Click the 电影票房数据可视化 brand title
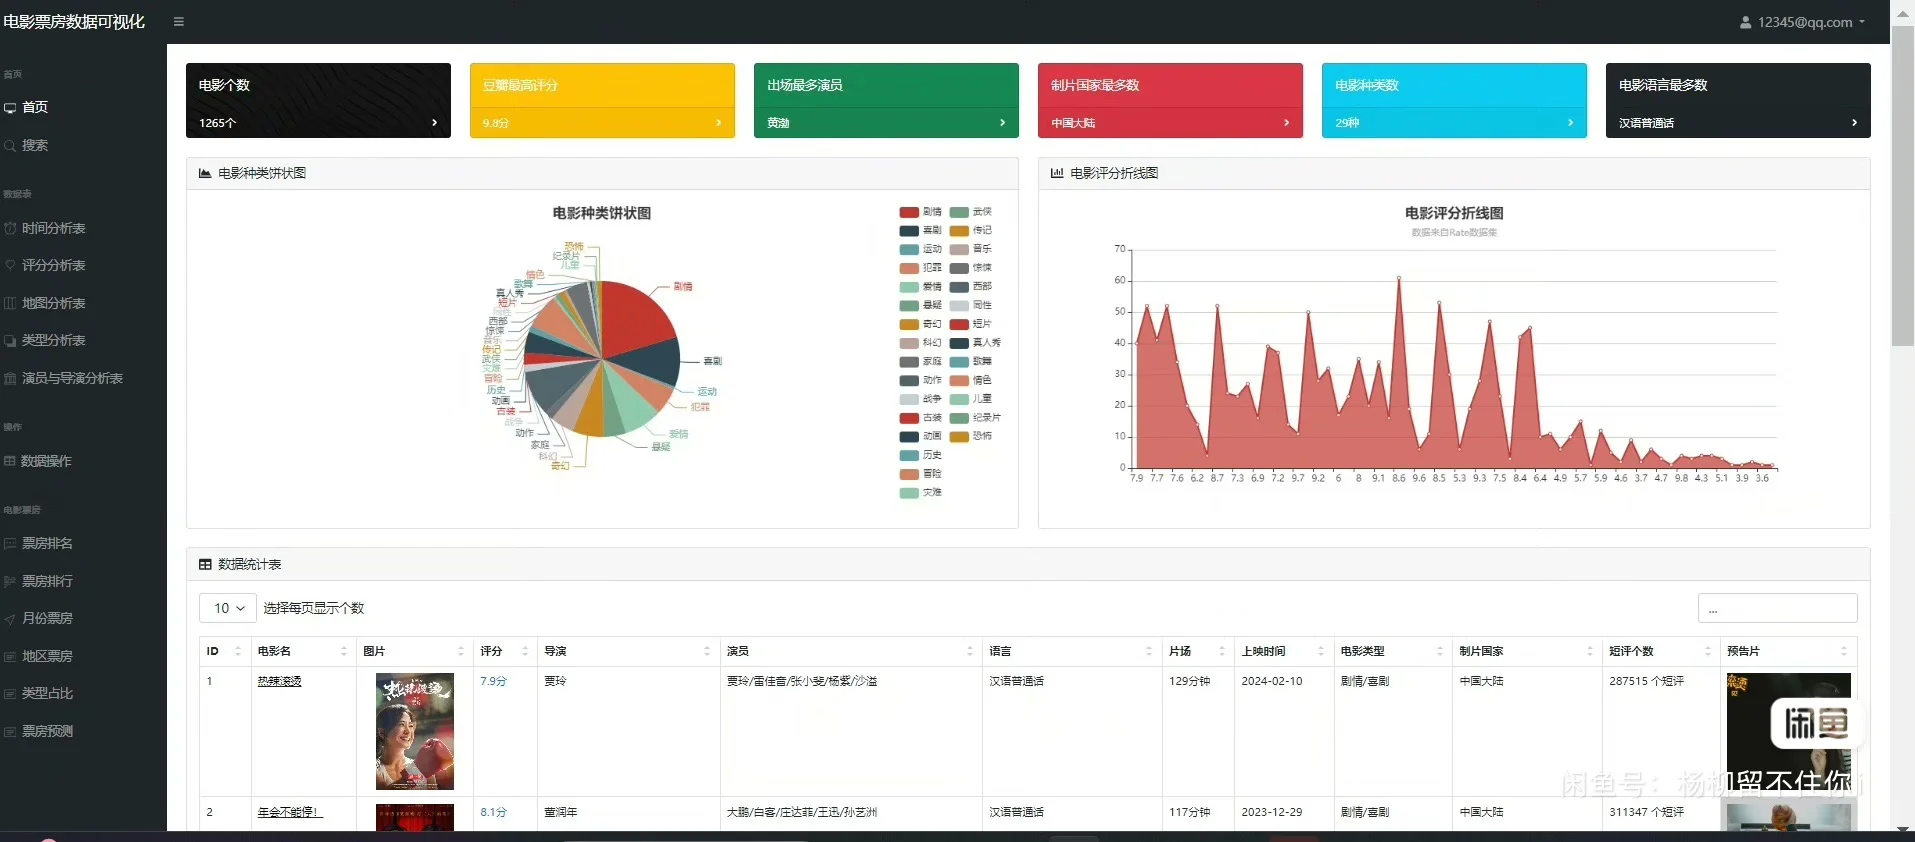The width and height of the screenshot is (1915, 842). [74, 22]
